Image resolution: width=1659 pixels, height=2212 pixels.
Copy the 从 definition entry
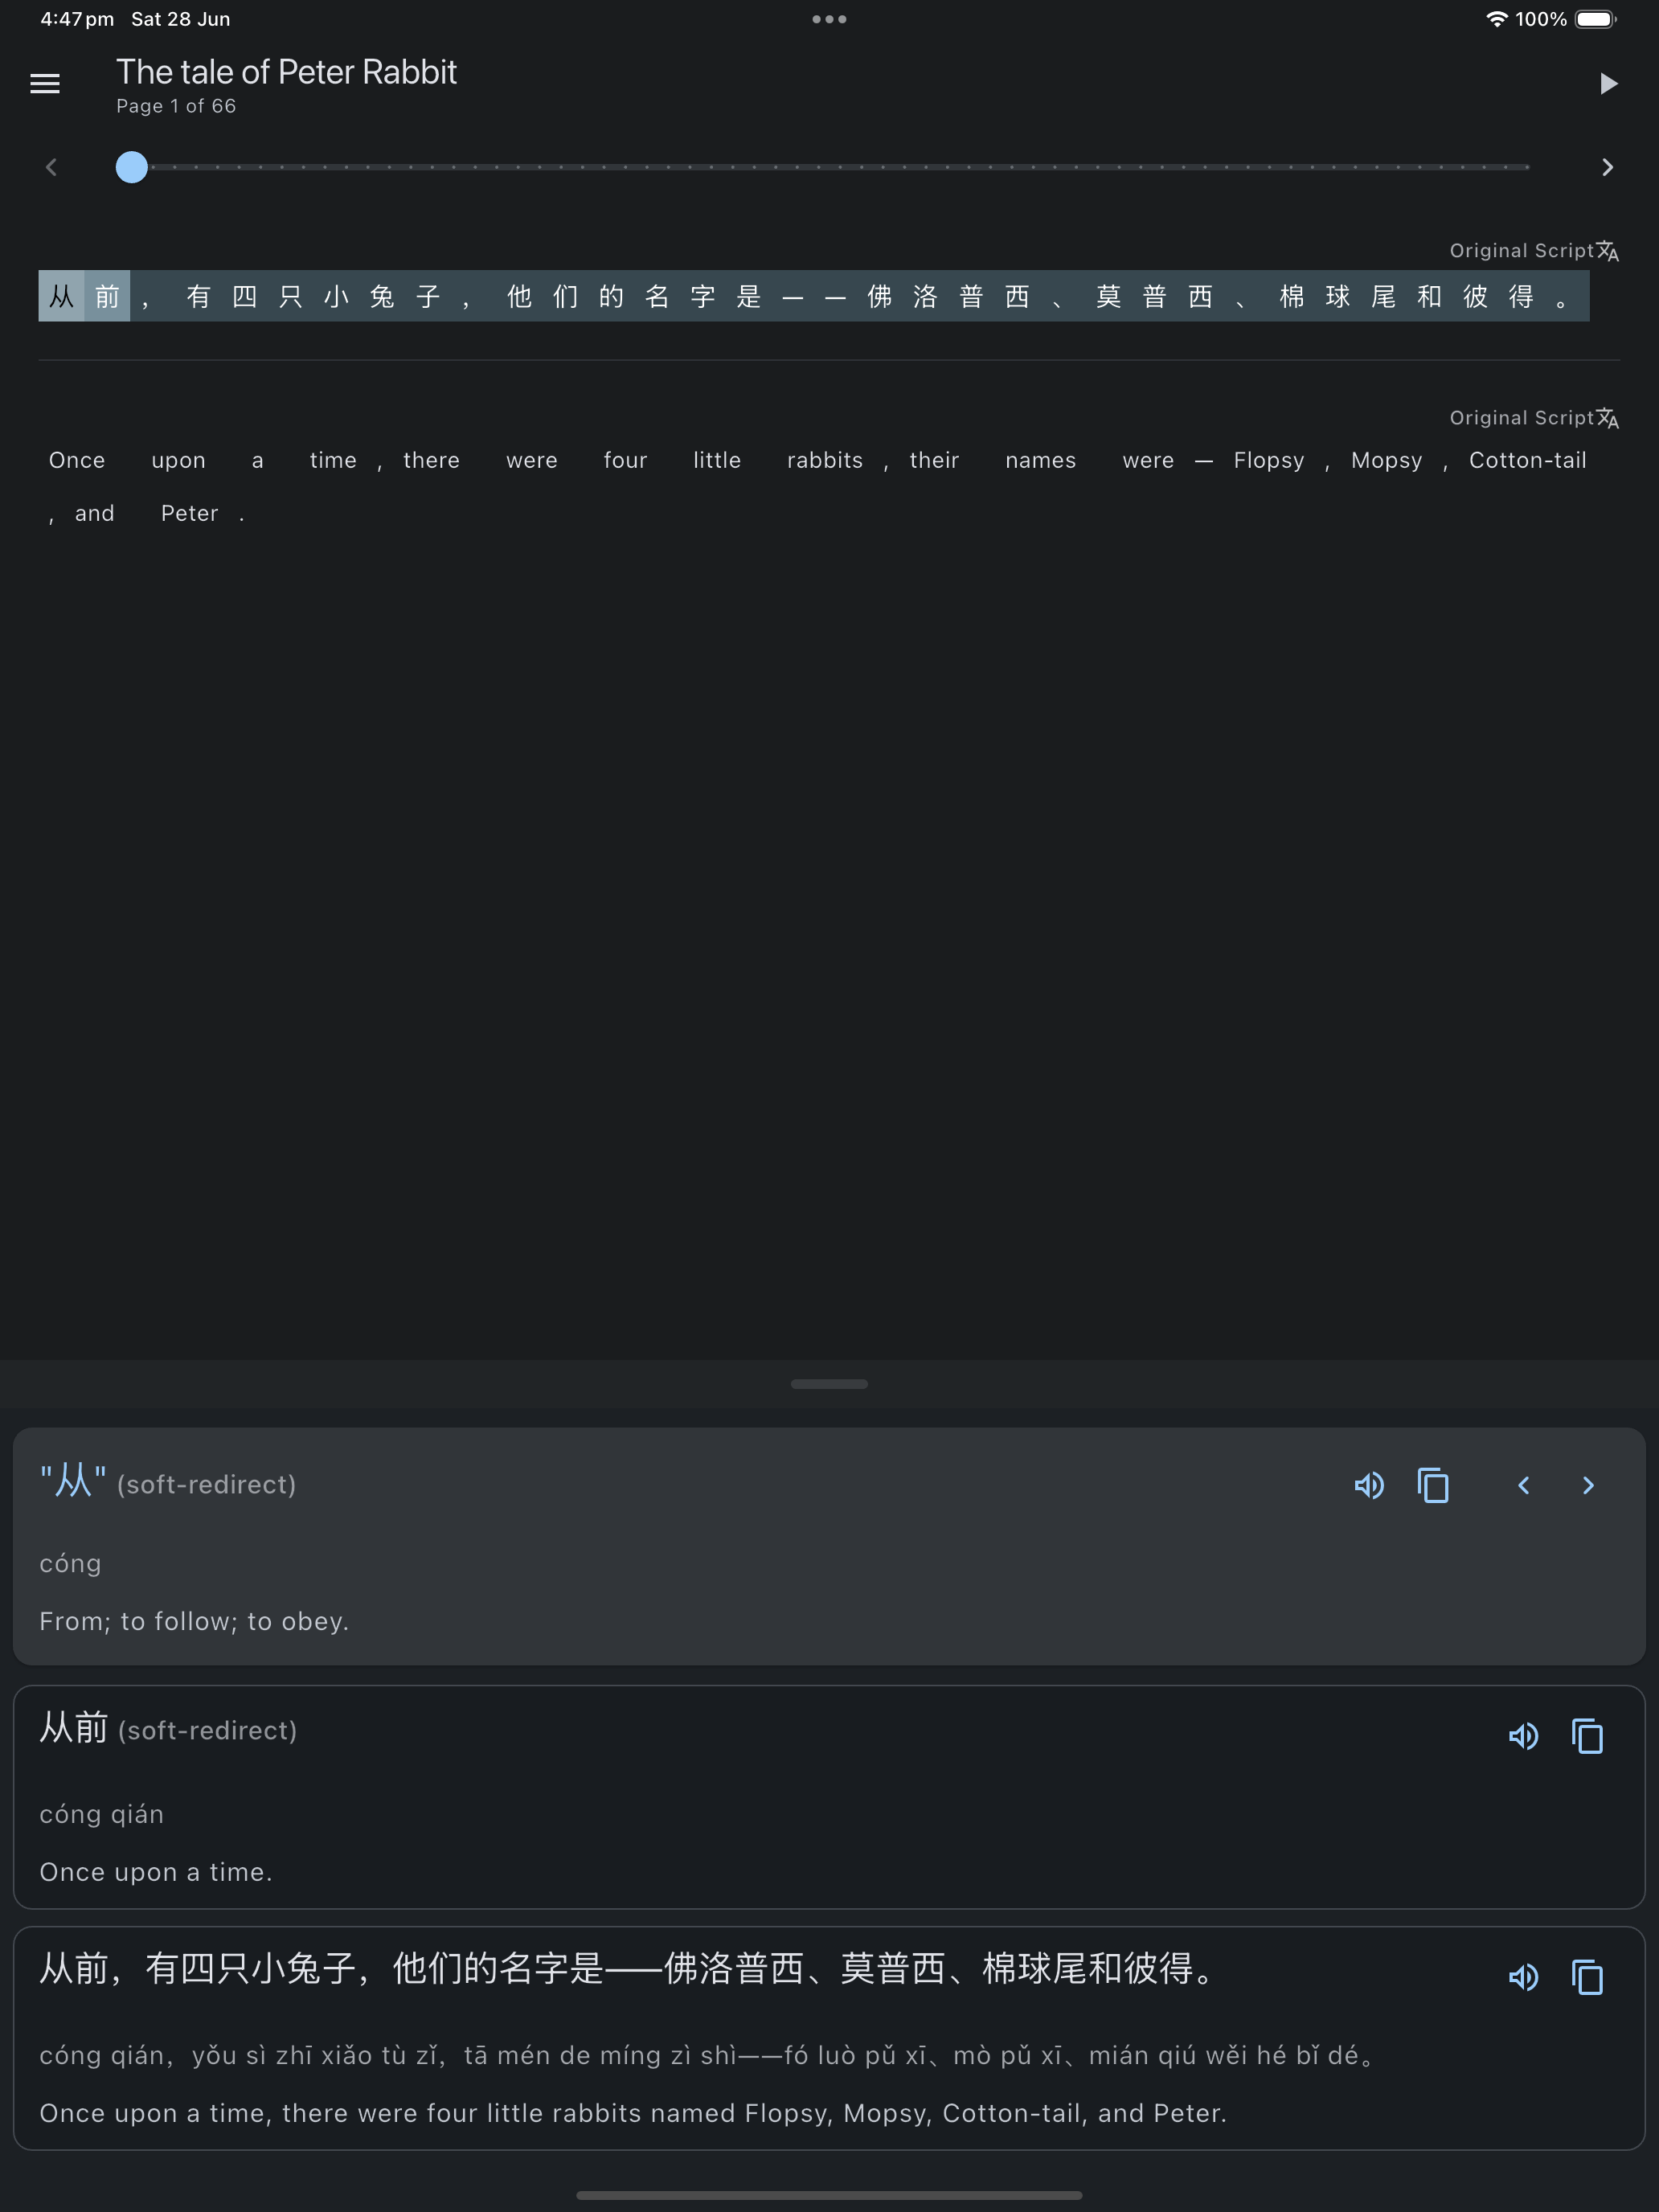click(1433, 1485)
